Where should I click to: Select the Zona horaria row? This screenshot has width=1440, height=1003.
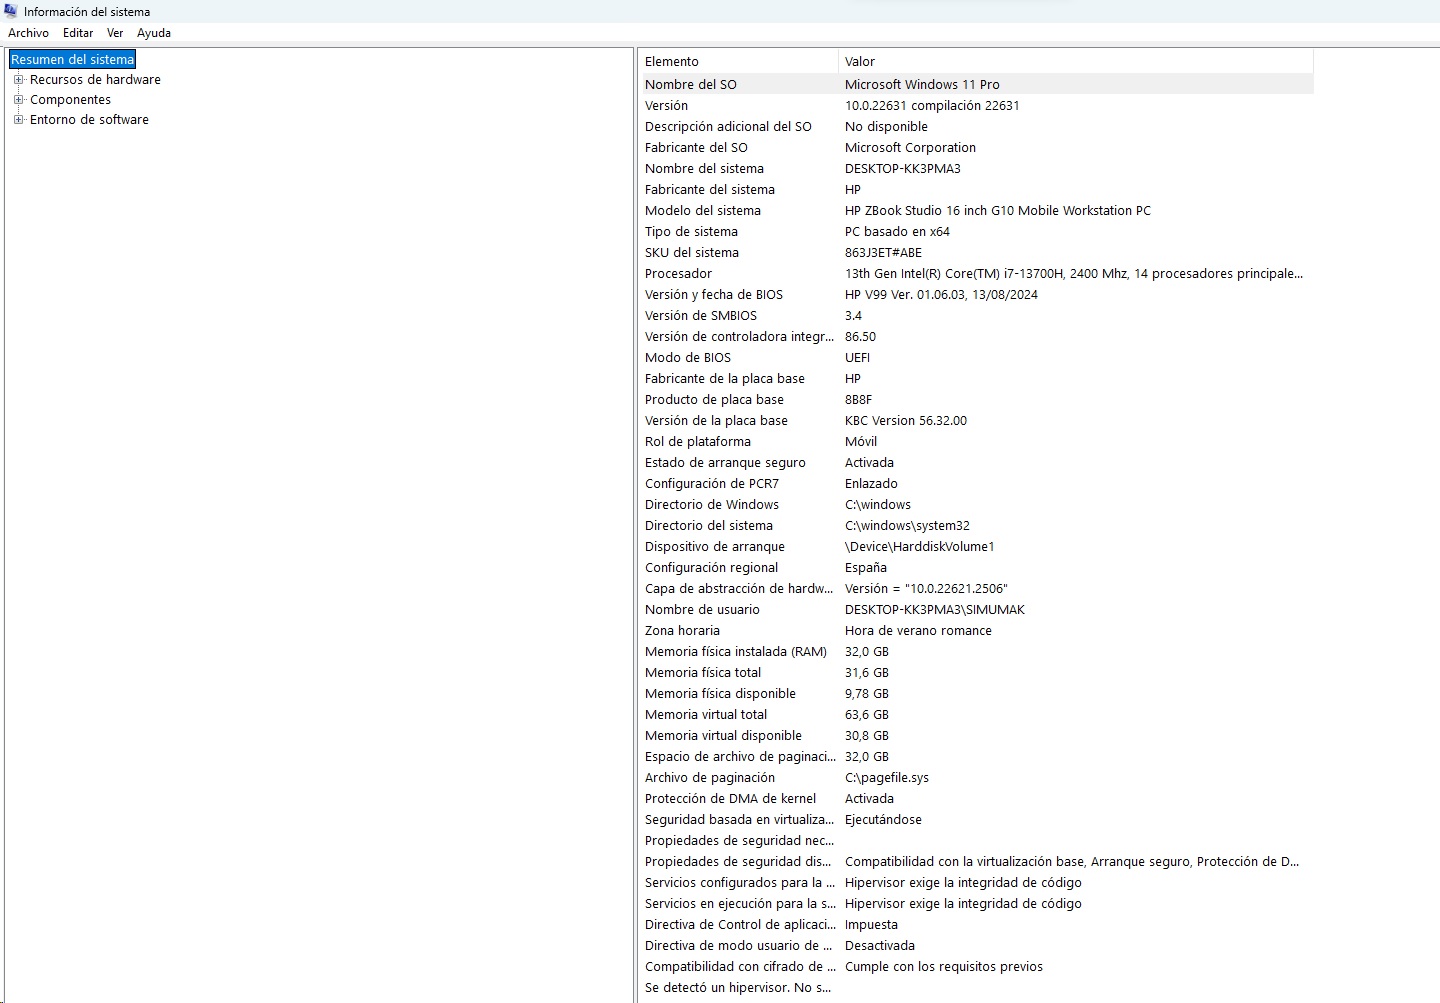(x=682, y=631)
